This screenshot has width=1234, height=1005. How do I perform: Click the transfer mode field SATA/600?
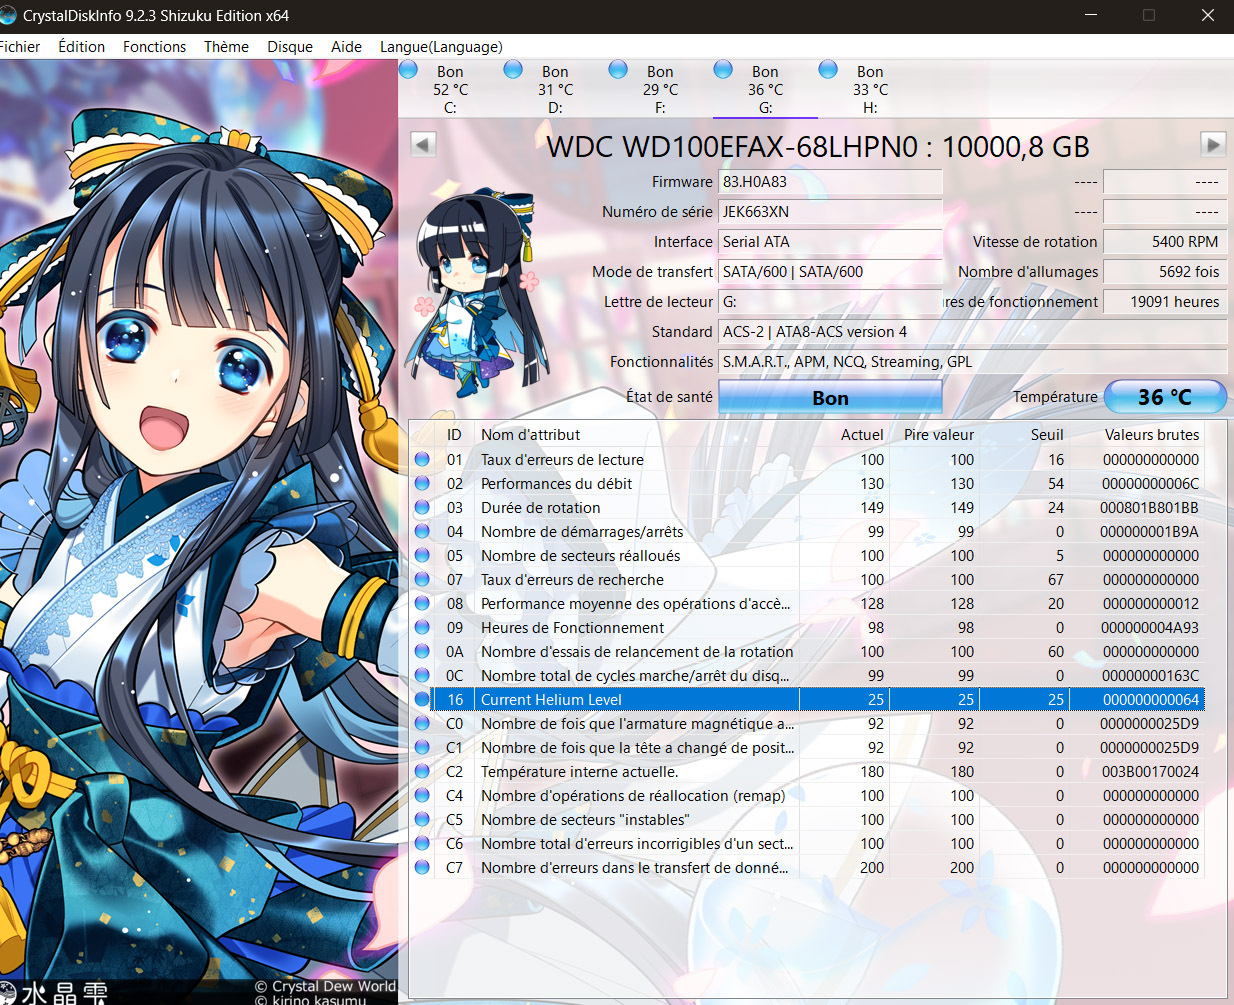(830, 272)
